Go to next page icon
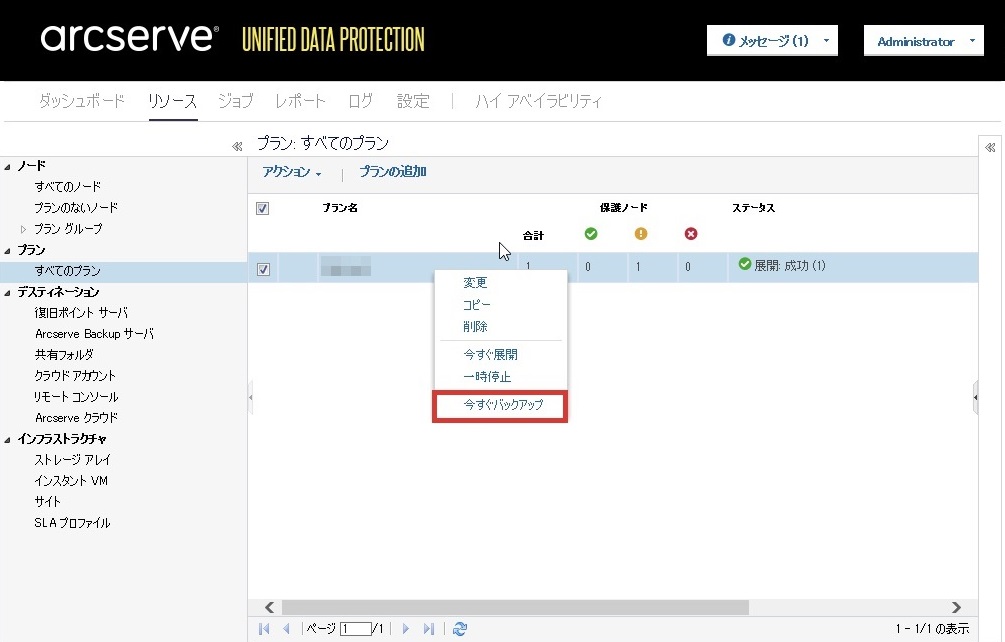This screenshot has height=642, width=1005. (406, 629)
